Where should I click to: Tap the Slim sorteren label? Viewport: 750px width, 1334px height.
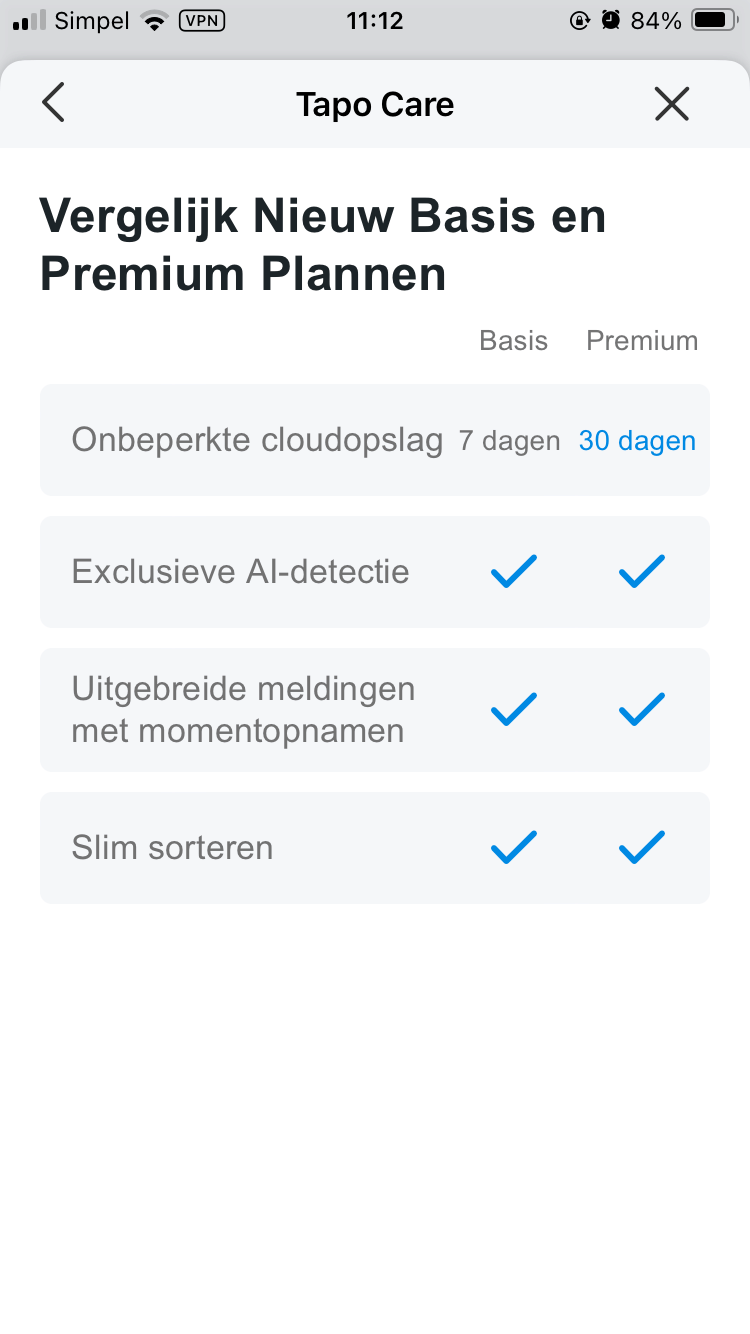[172, 848]
